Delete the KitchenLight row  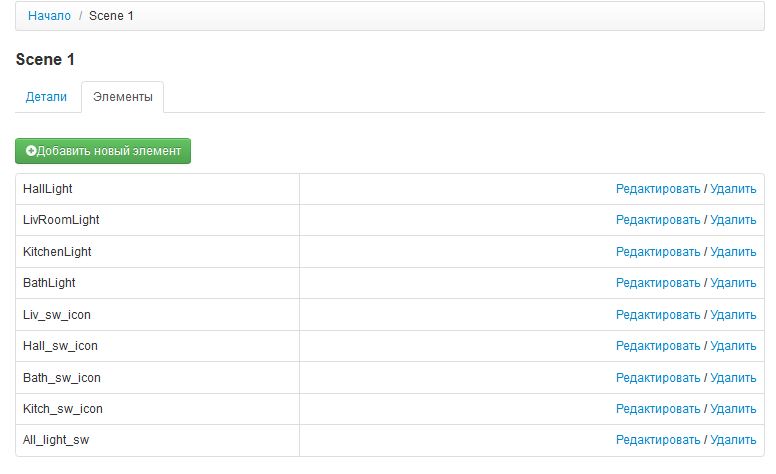[x=733, y=252]
